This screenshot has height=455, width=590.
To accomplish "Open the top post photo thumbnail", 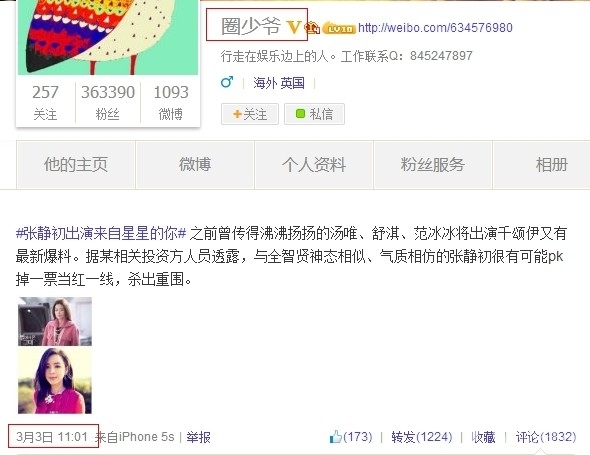I will pyautogui.click(x=55, y=321).
